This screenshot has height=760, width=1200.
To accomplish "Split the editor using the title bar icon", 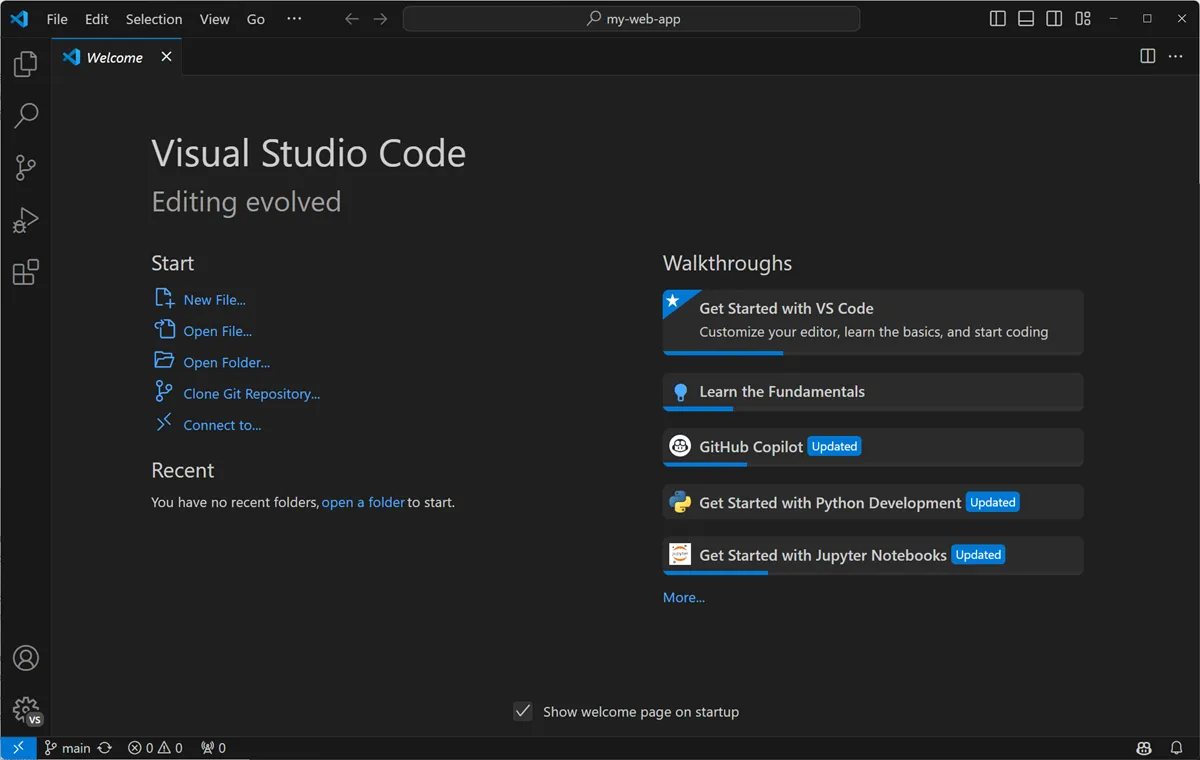I will pos(1146,56).
